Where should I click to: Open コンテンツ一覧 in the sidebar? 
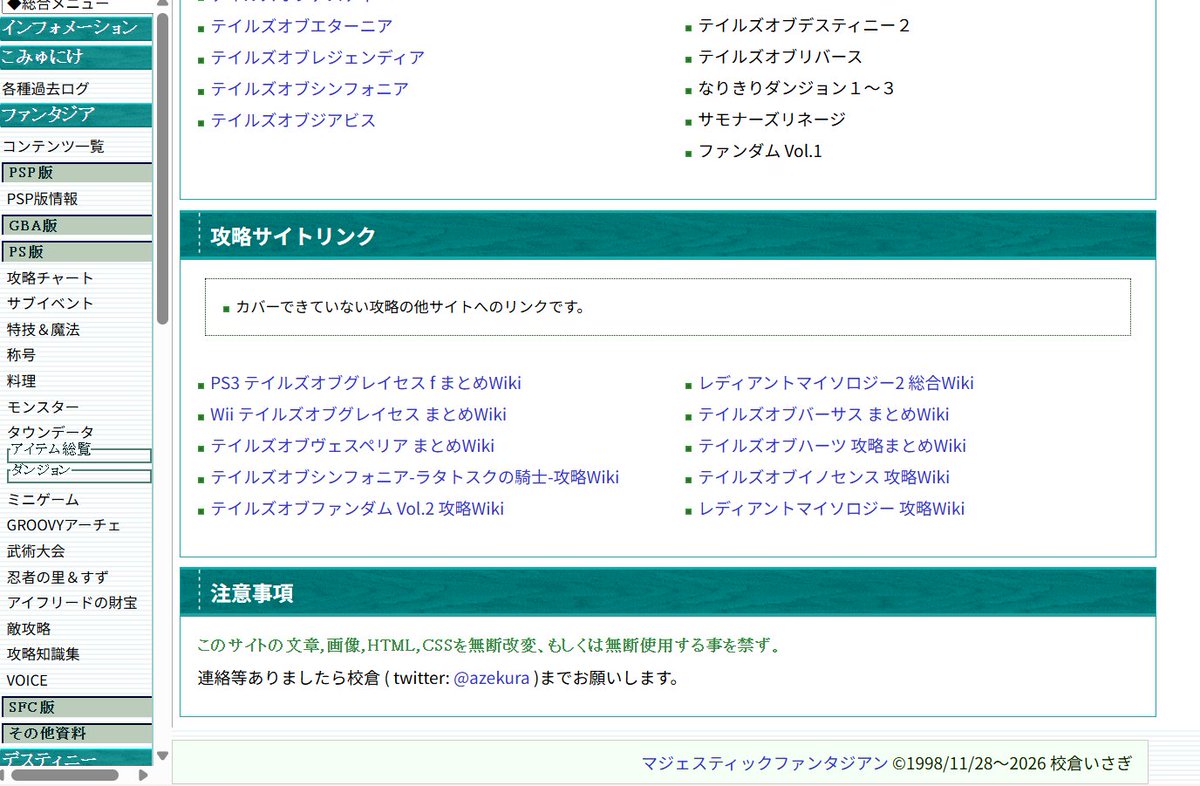coord(53,146)
